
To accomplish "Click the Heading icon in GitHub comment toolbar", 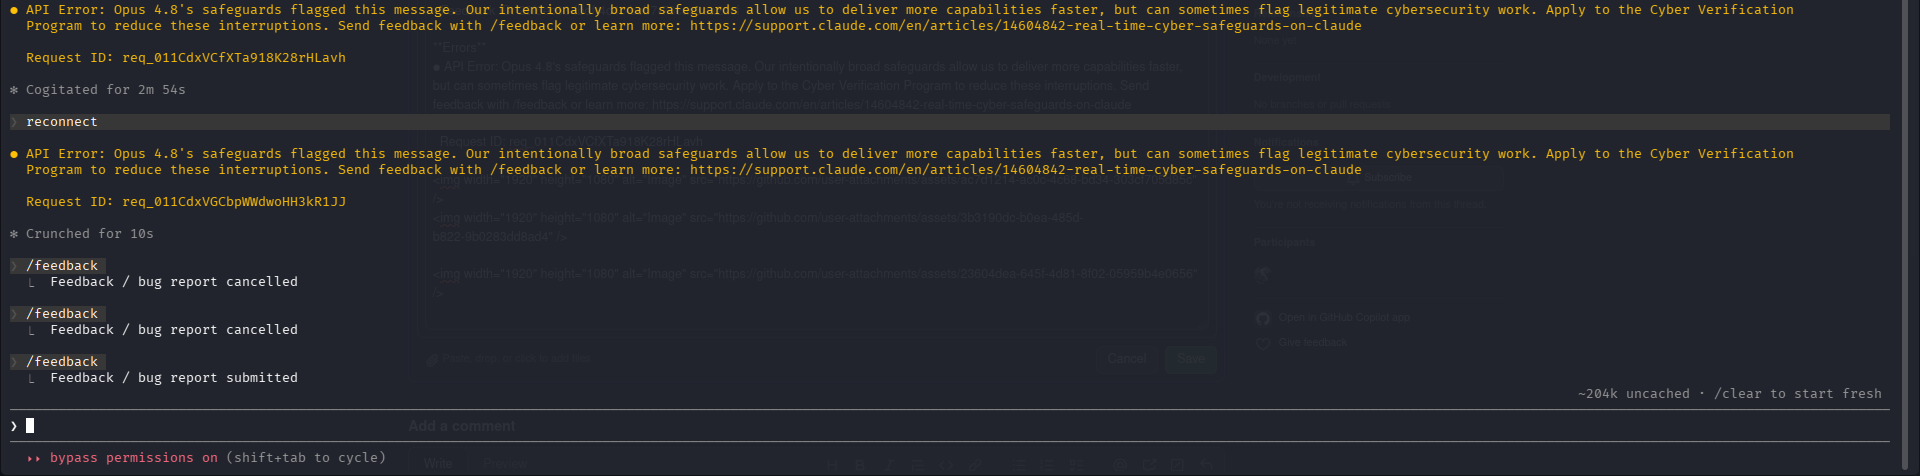I will [x=831, y=464].
